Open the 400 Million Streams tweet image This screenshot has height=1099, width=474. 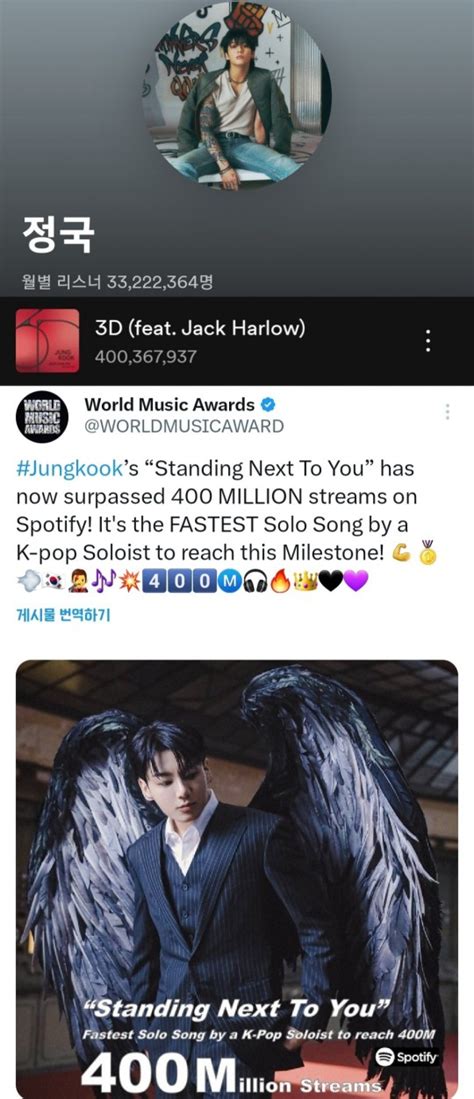click(x=237, y=879)
